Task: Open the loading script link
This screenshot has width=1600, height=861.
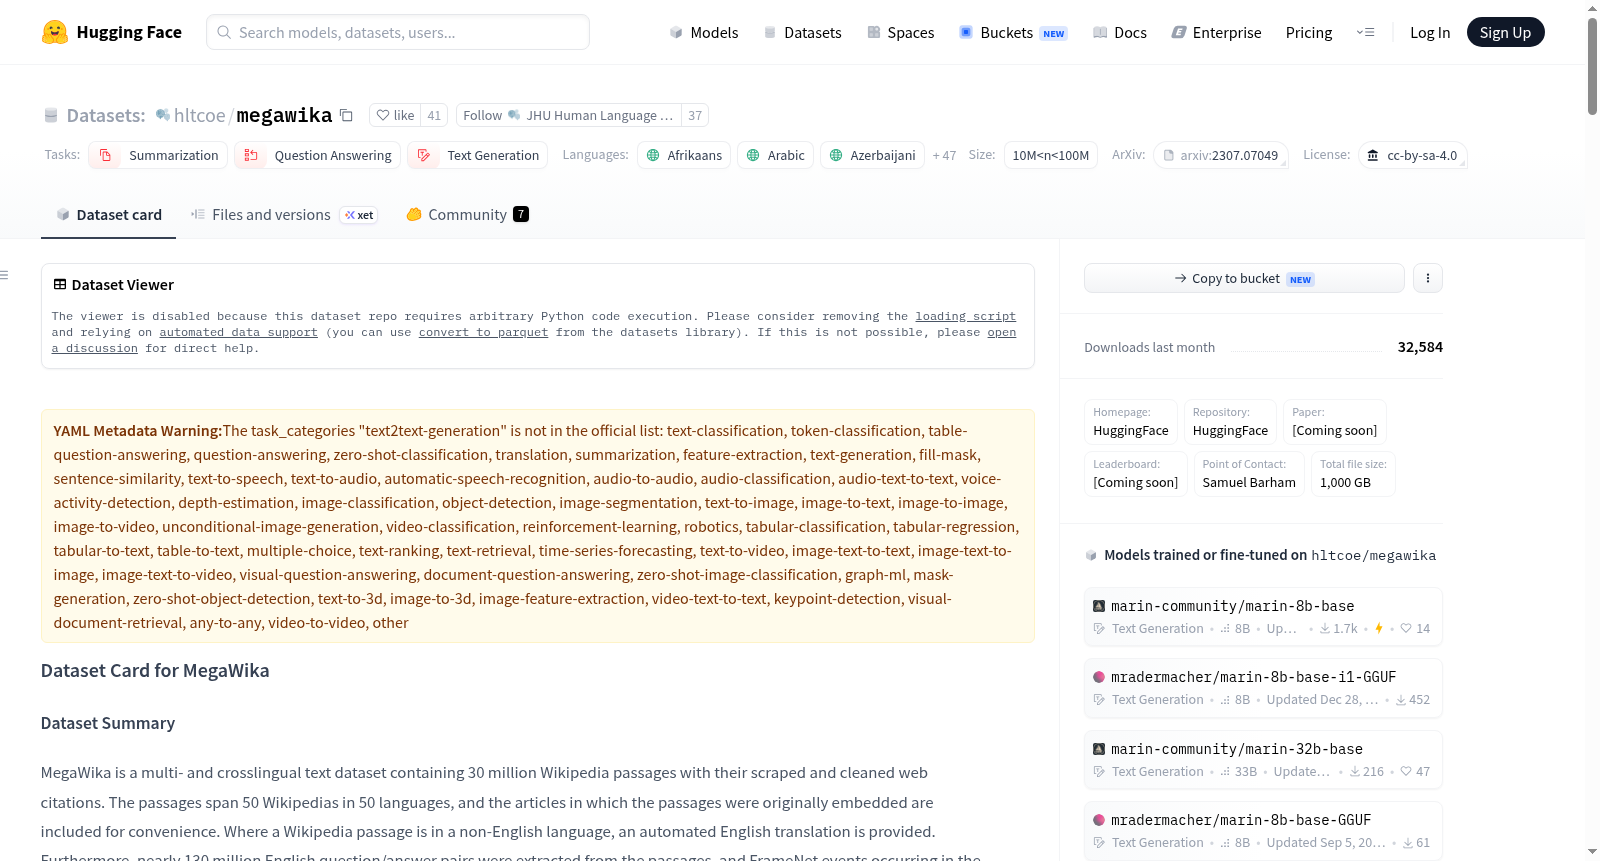Action: coord(966,316)
